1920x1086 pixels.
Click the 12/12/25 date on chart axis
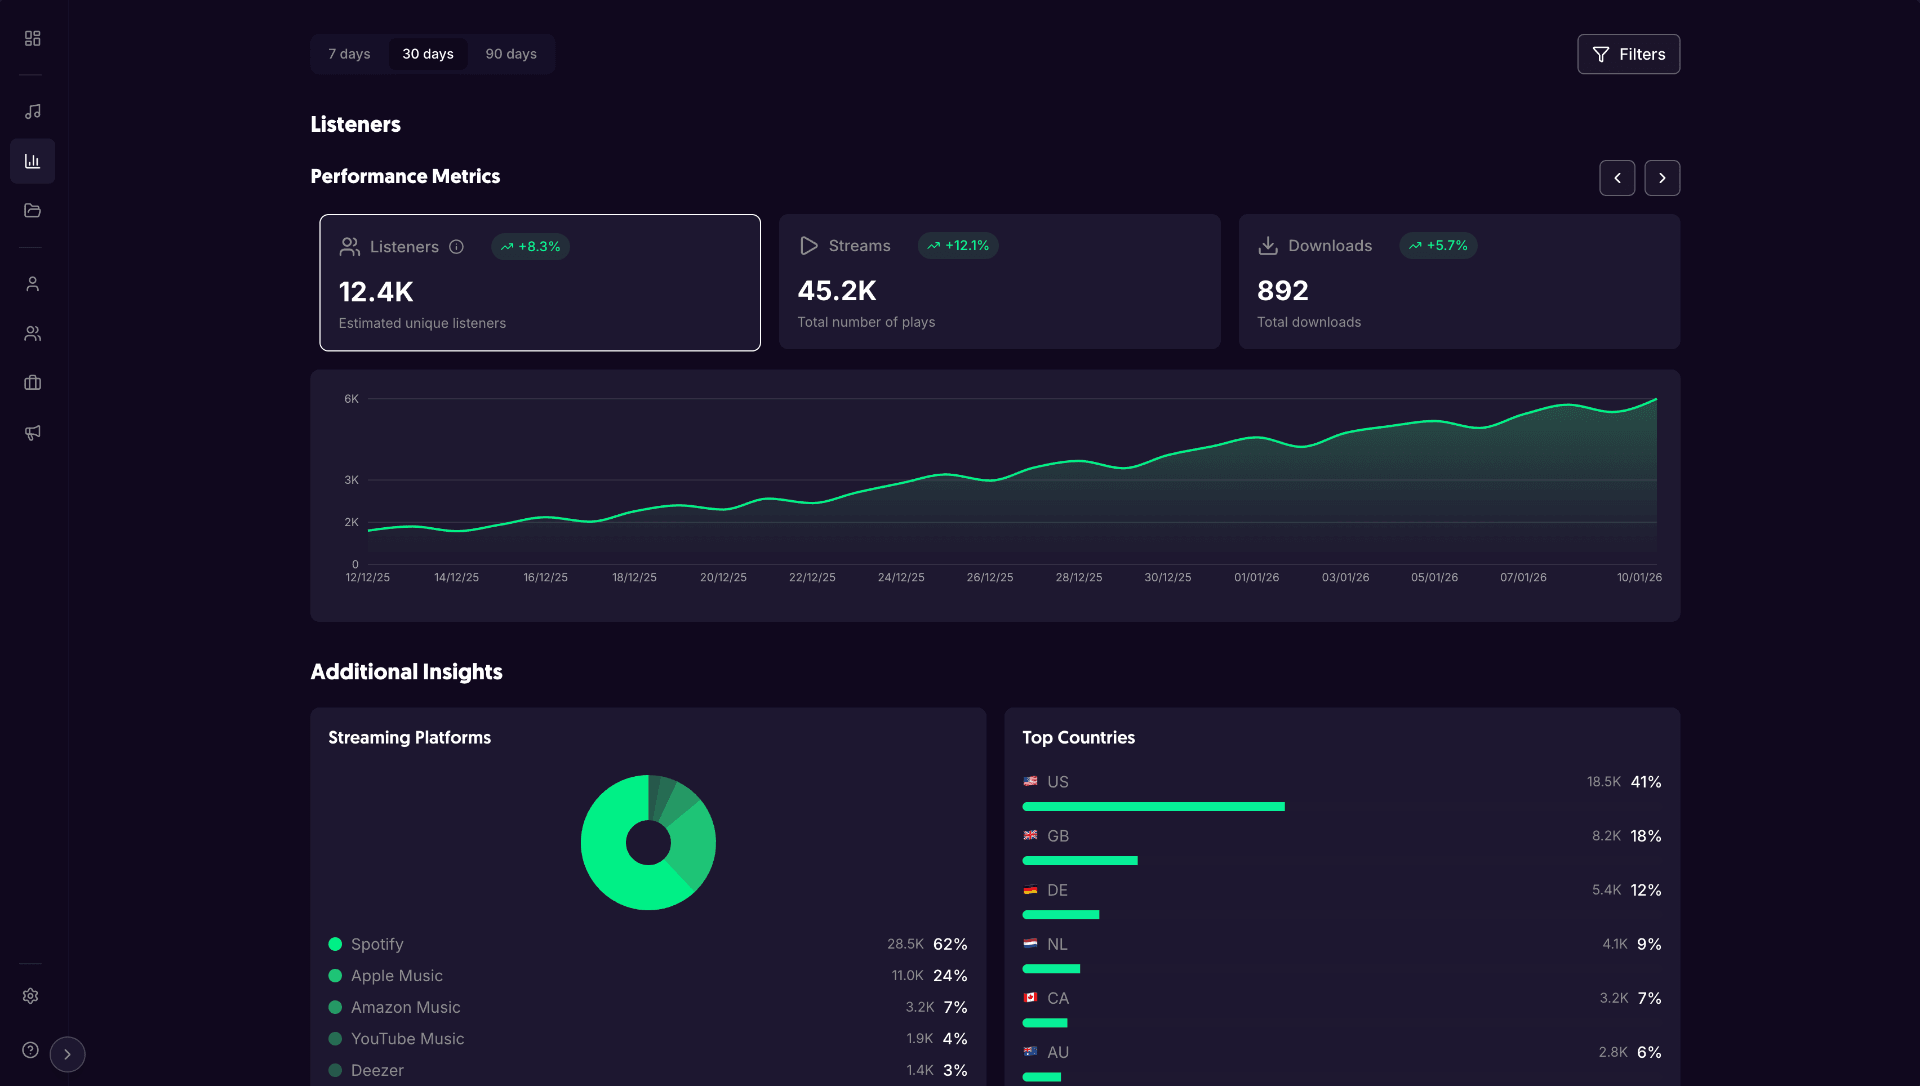click(368, 578)
